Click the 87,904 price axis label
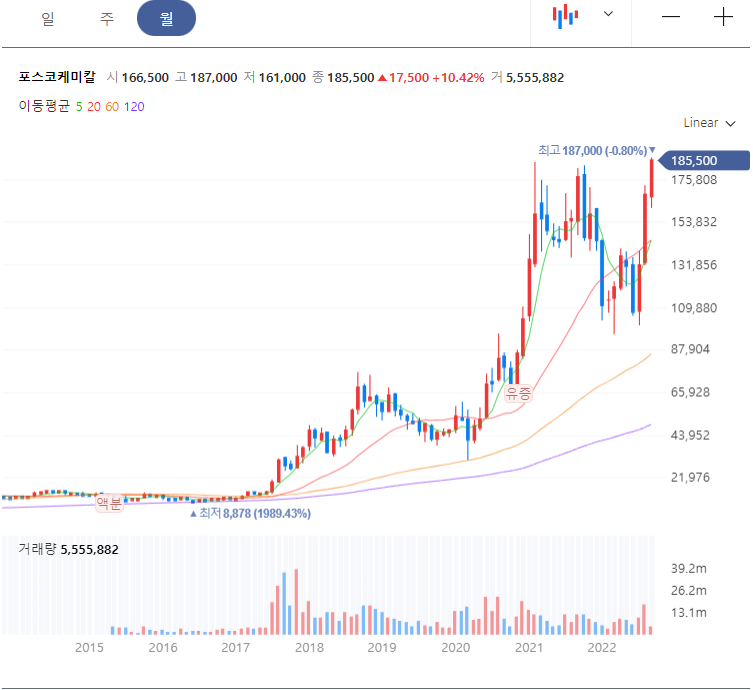753x690 pixels. (x=690, y=349)
